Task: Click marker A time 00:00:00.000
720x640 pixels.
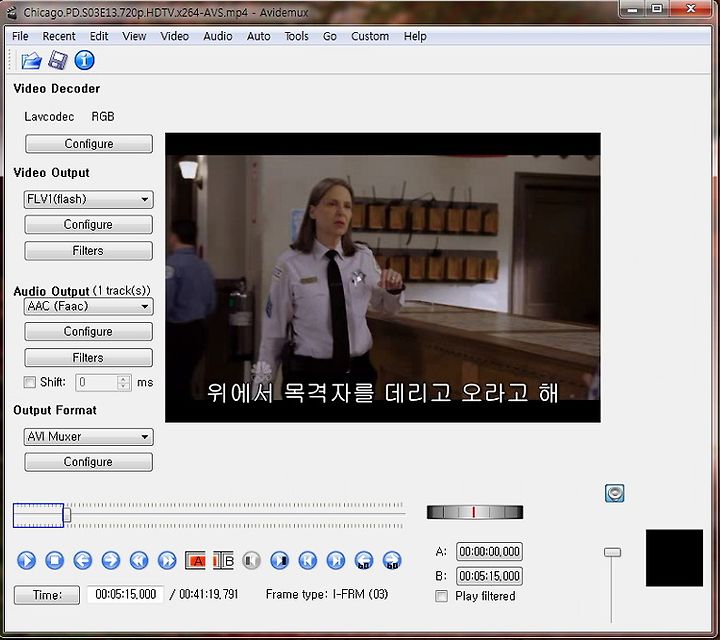Action: coord(489,551)
